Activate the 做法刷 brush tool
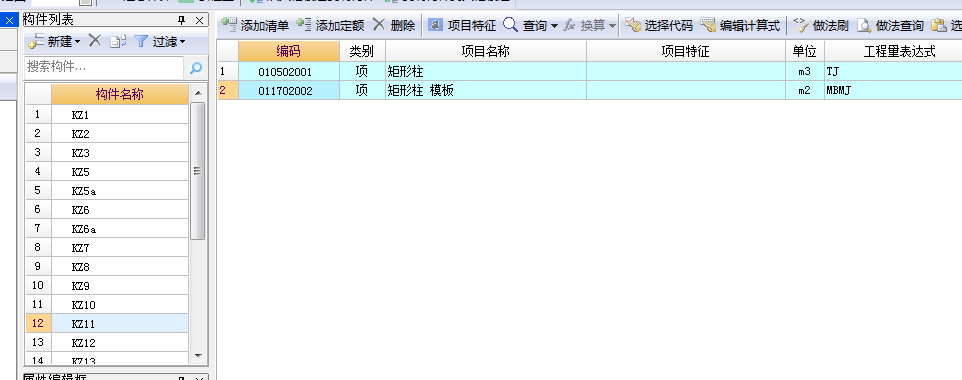Viewport: 962px width, 380px height. tap(821, 25)
